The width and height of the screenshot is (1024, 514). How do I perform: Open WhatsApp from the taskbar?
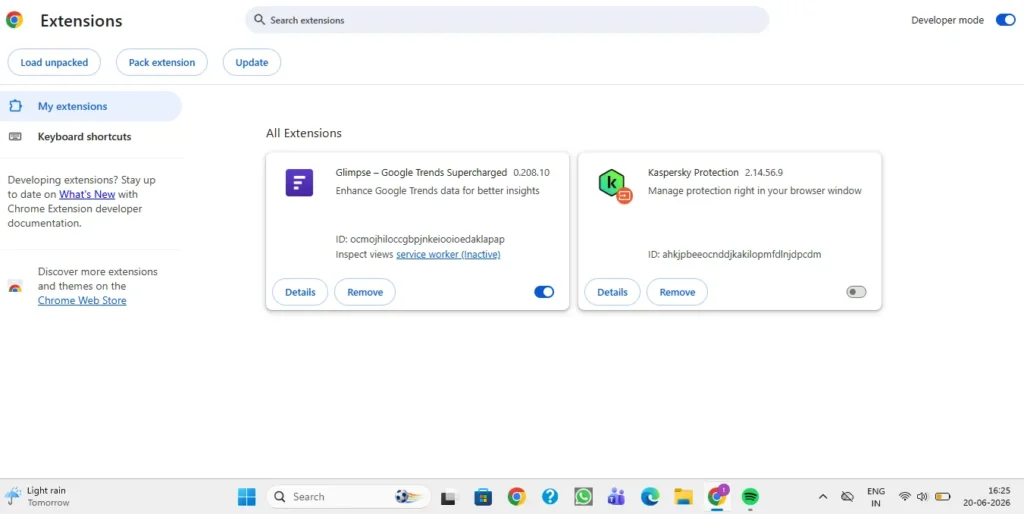click(583, 497)
